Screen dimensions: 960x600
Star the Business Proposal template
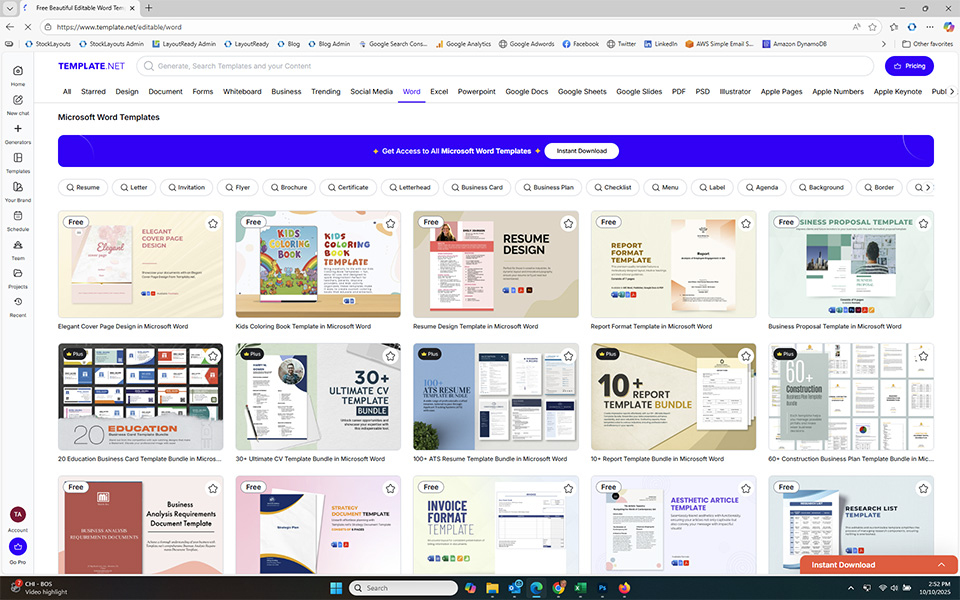pos(923,224)
